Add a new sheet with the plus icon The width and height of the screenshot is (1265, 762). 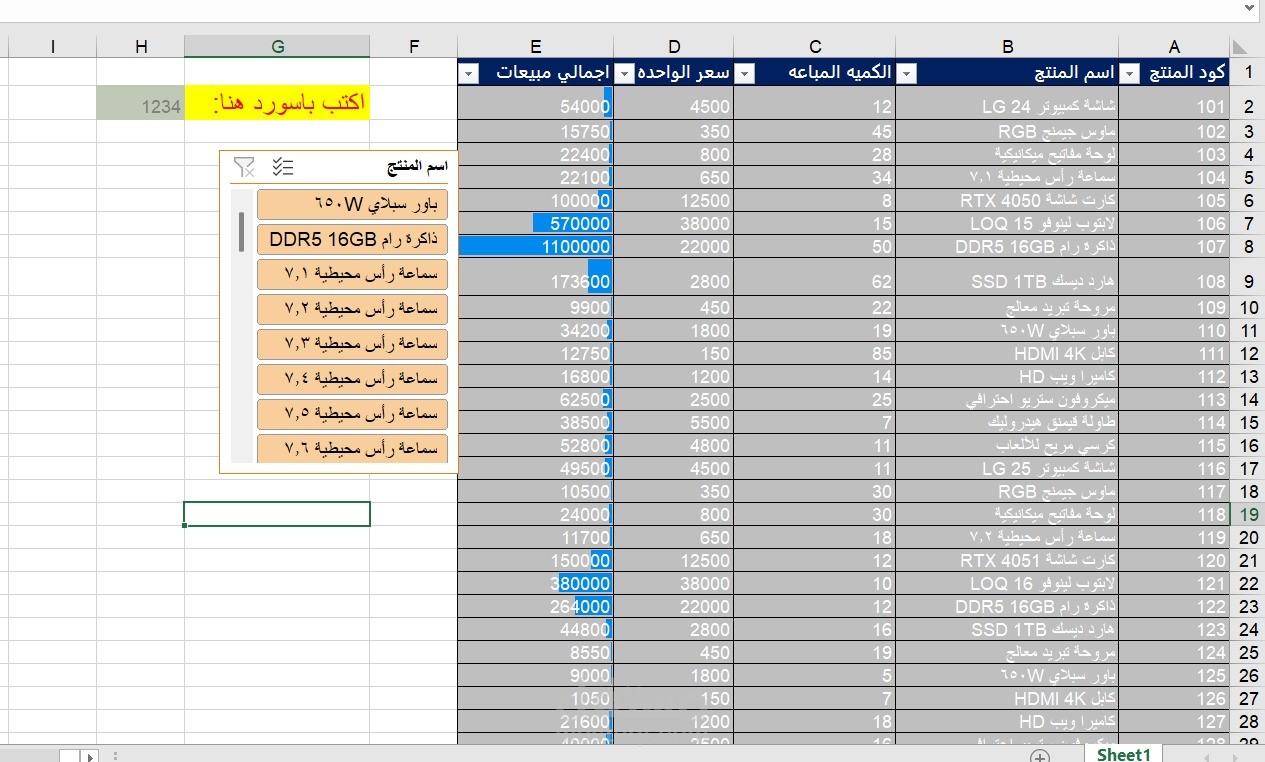(x=1040, y=756)
